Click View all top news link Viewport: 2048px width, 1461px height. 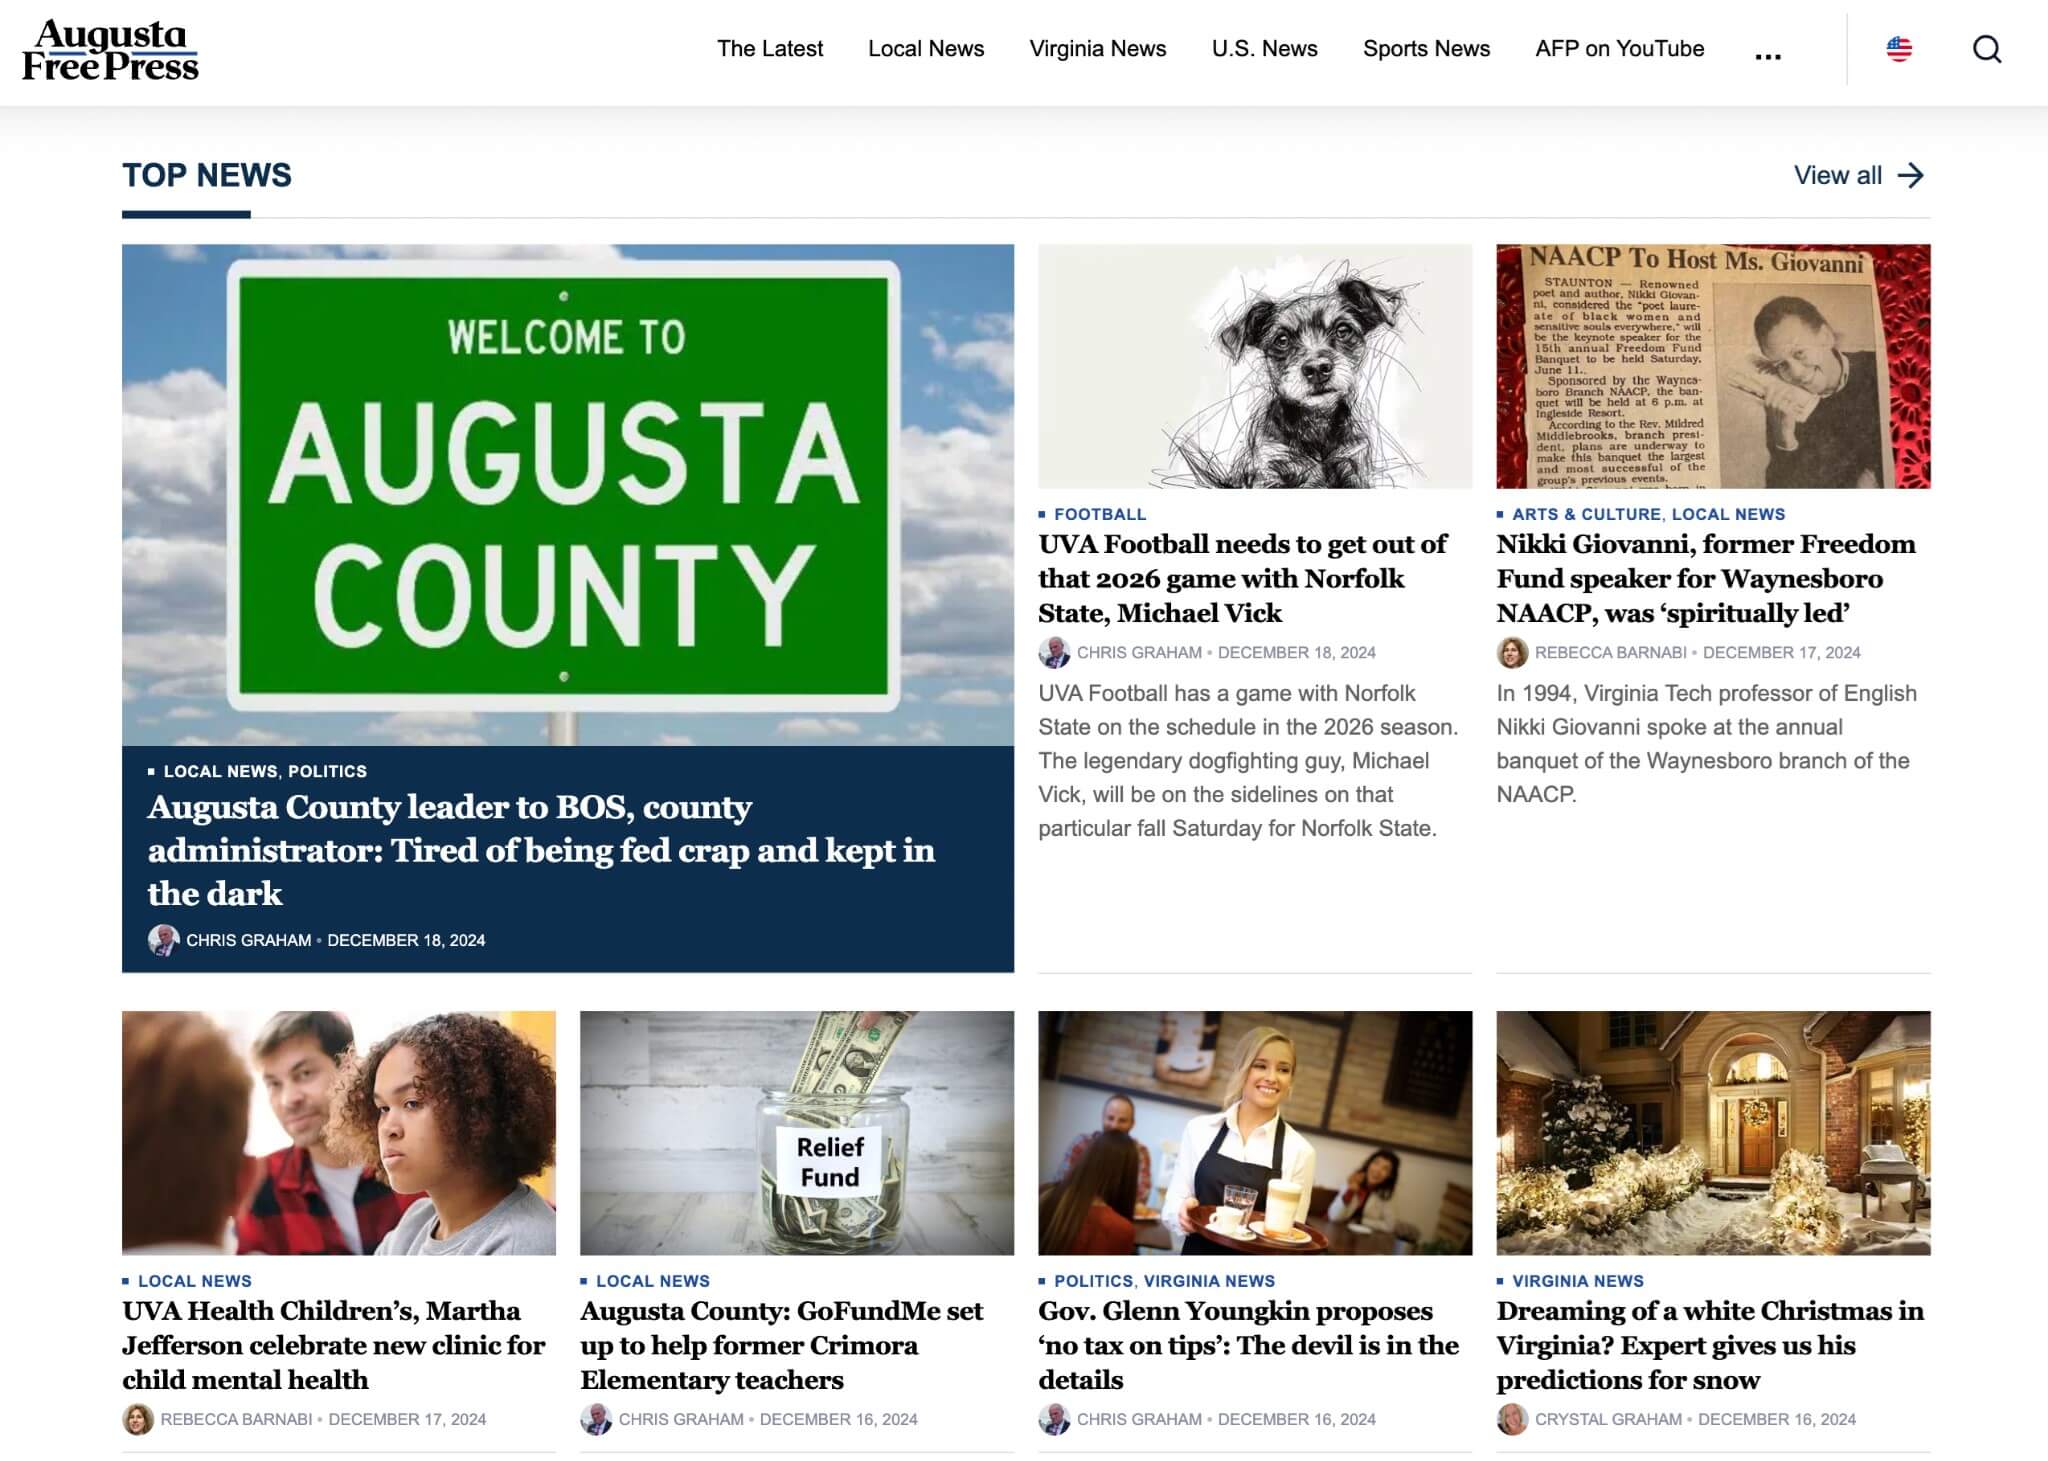tap(1861, 174)
